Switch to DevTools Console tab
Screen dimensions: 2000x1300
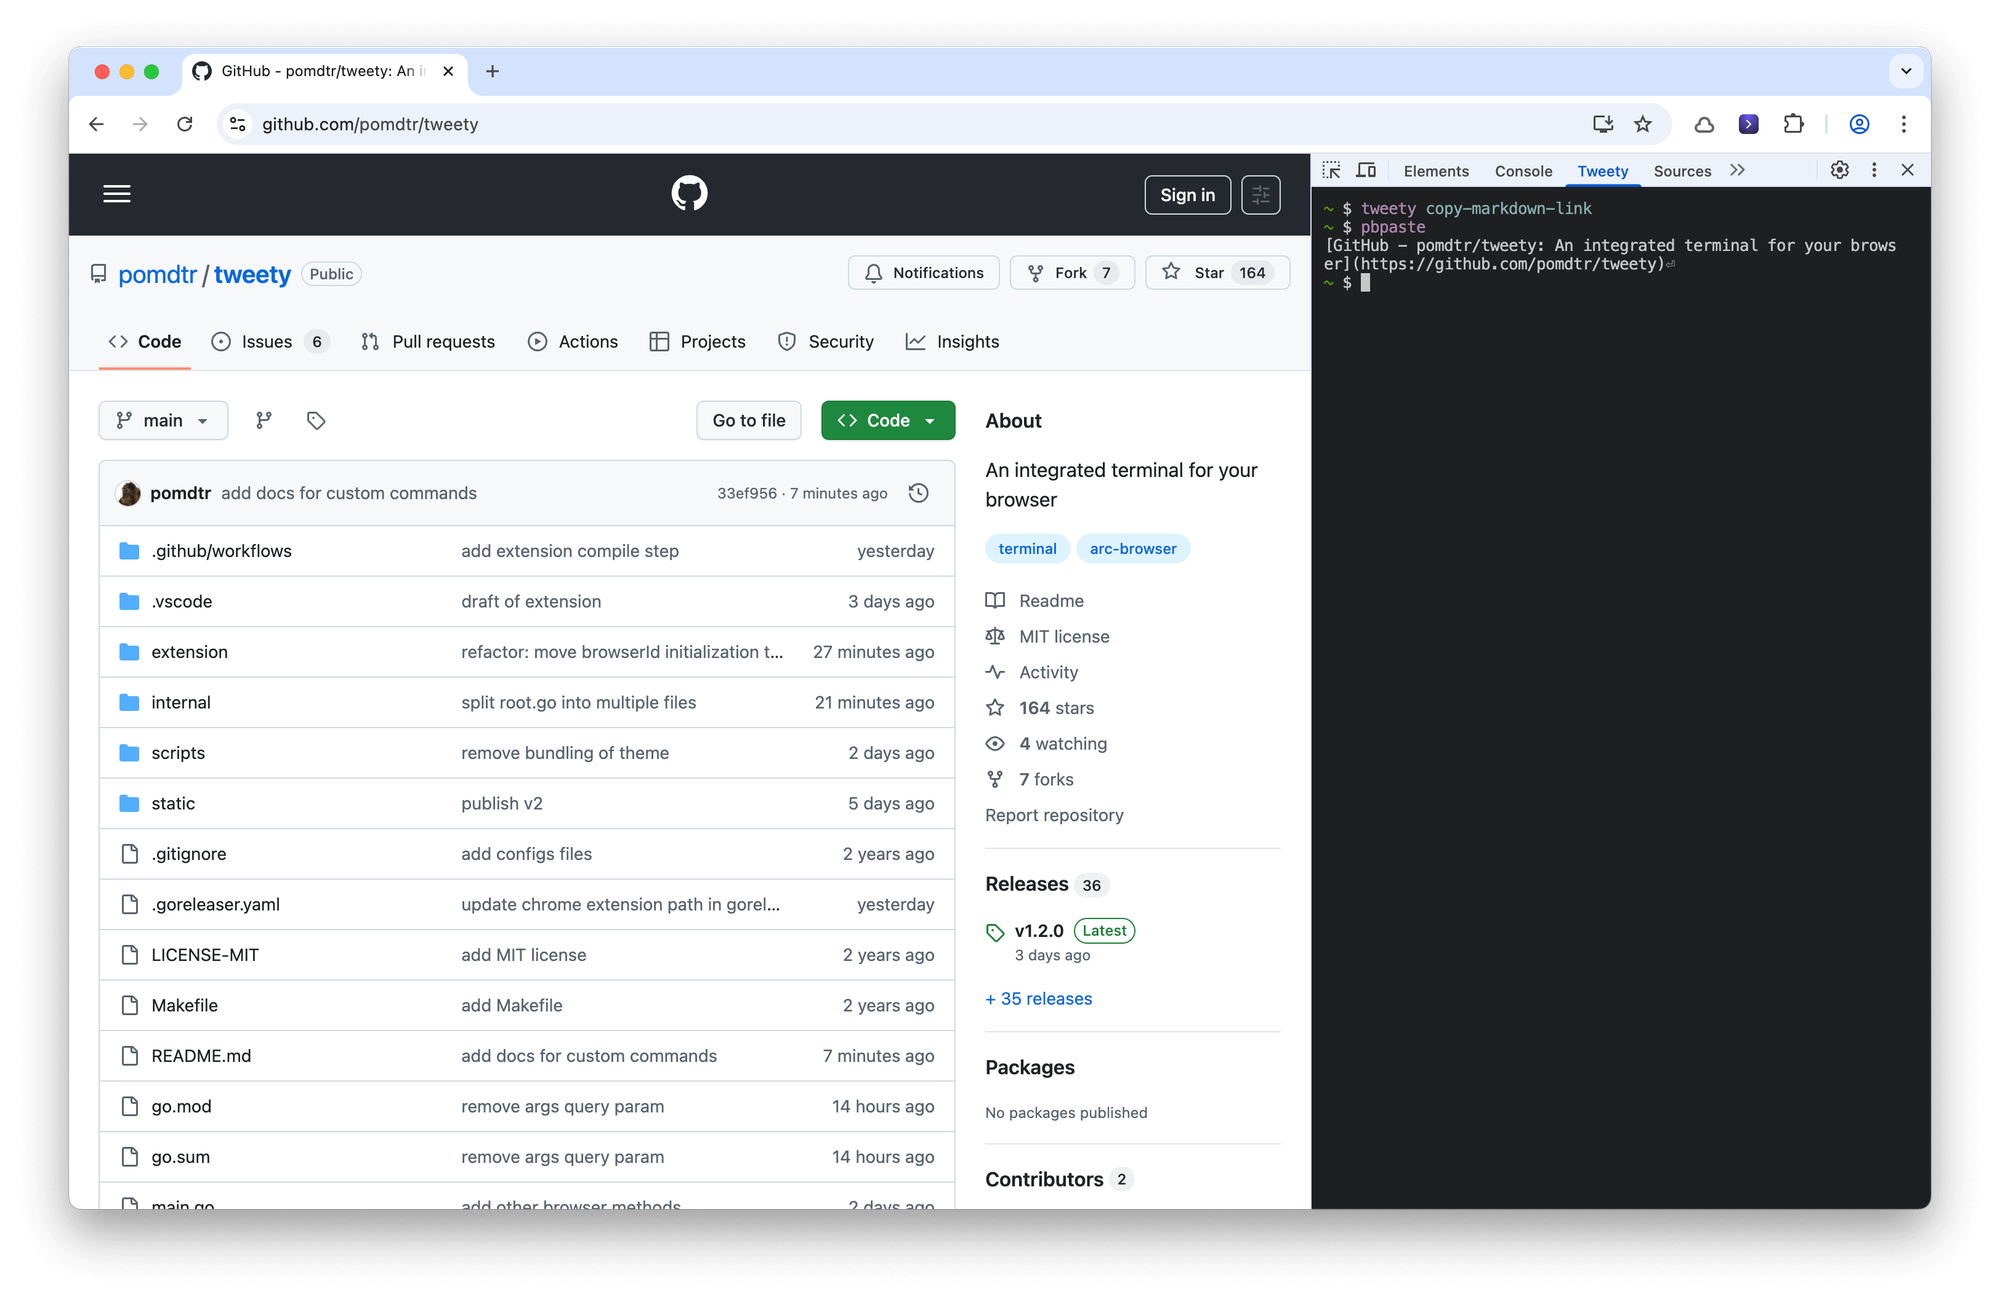pyautogui.click(x=1523, y=171)
